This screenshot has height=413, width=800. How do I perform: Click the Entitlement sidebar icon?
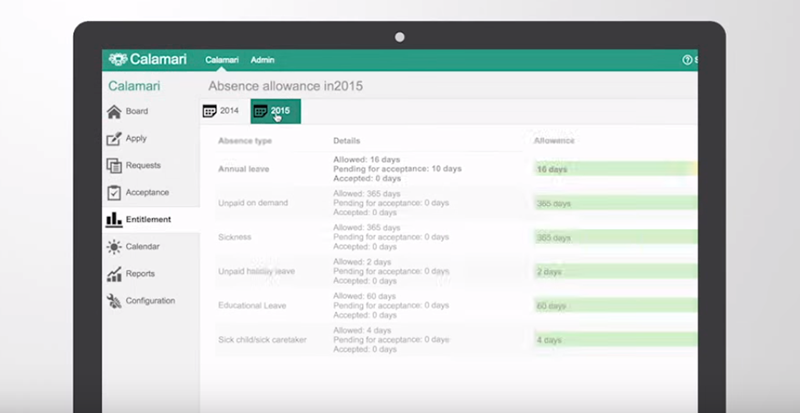114,219
